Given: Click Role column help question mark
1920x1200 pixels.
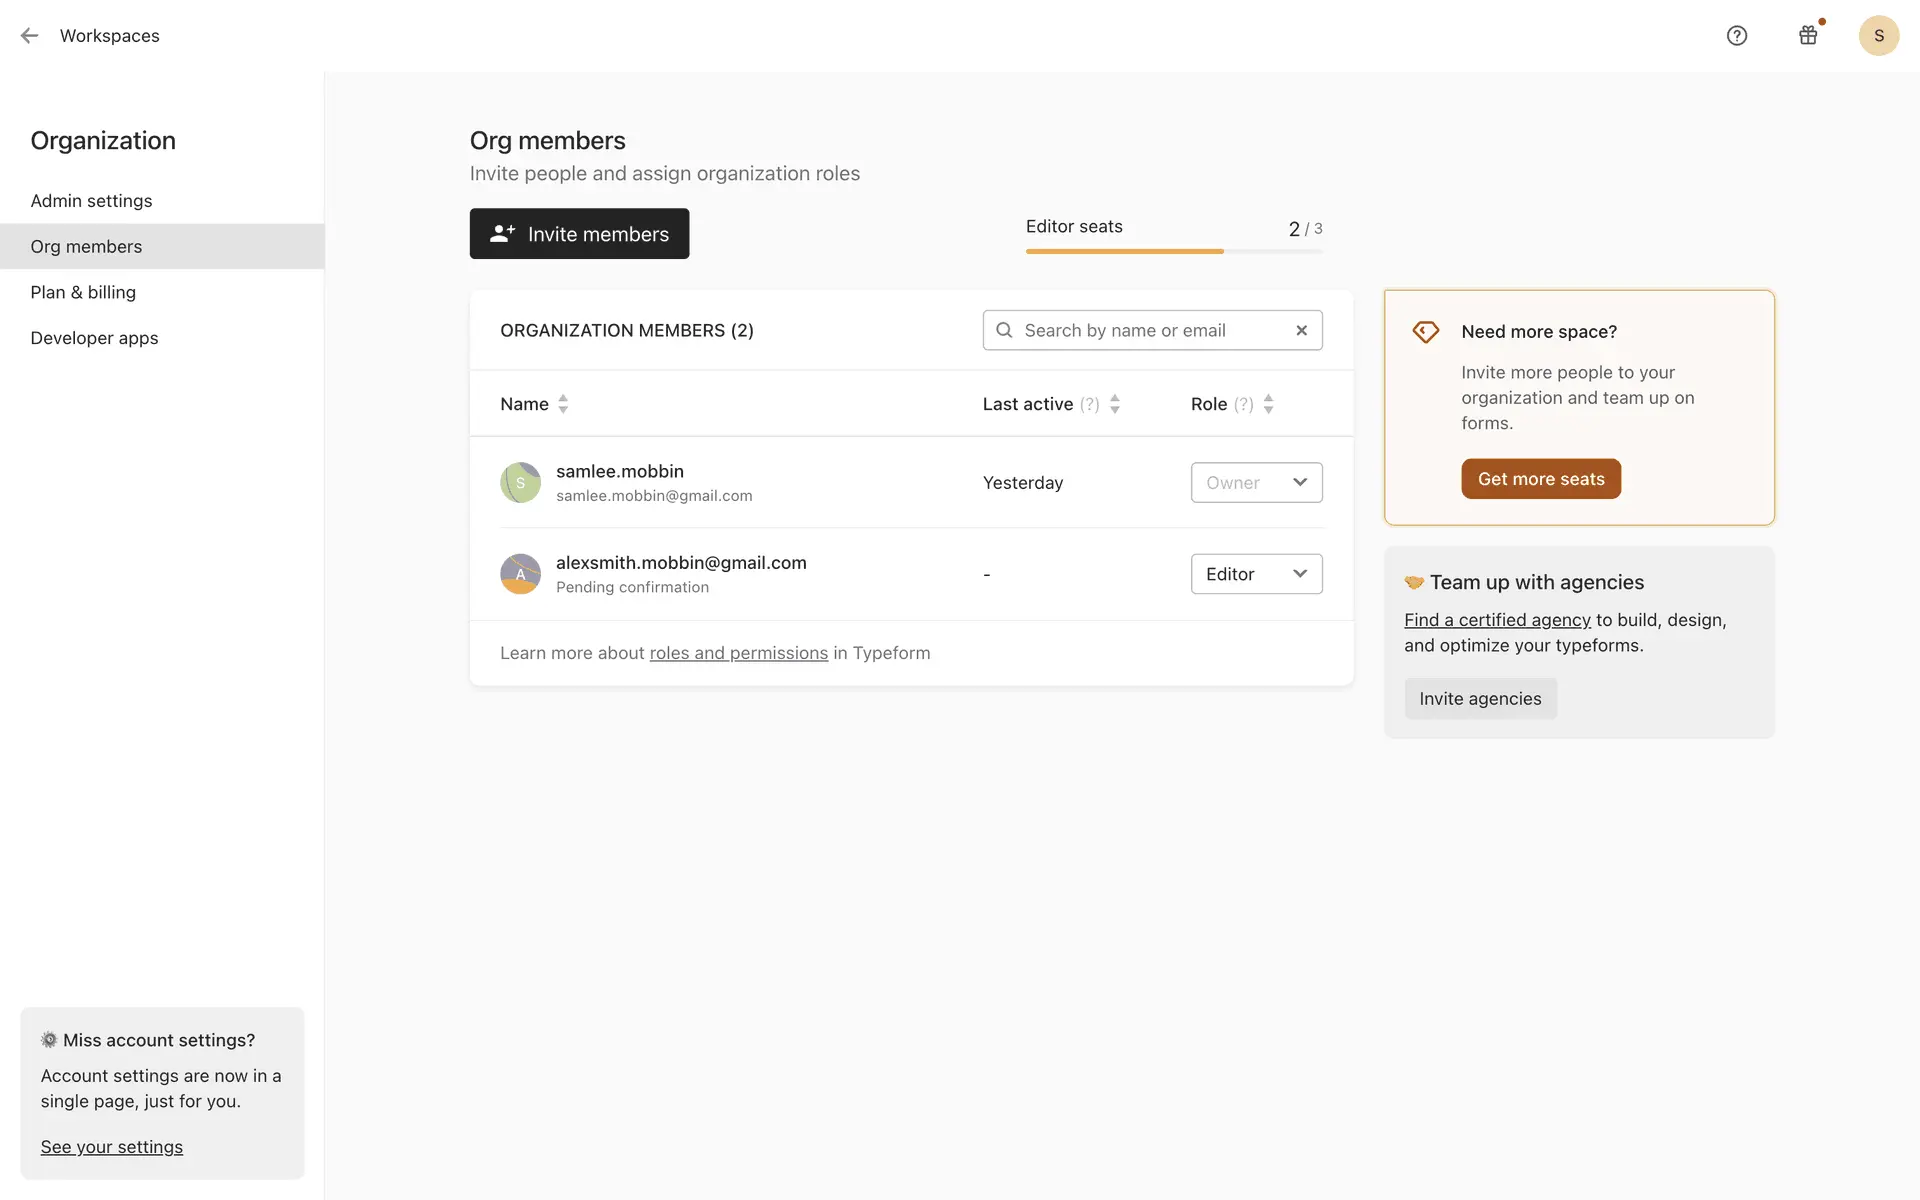Looking at the screenshot, I should pyautogui.click(x=1243, y=404).
